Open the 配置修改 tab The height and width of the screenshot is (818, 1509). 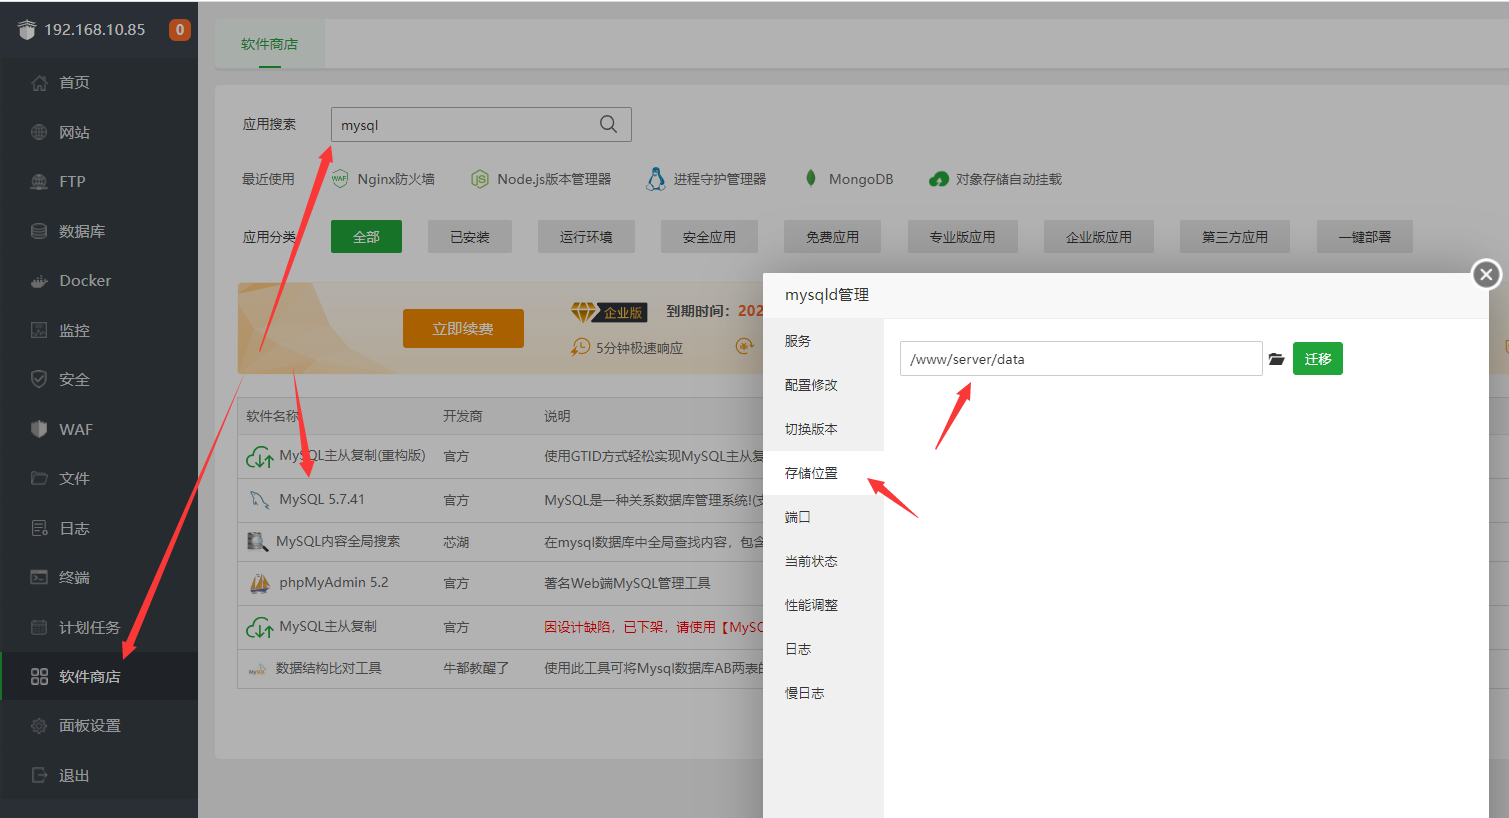pyautogui.click(x=823, y=385)
